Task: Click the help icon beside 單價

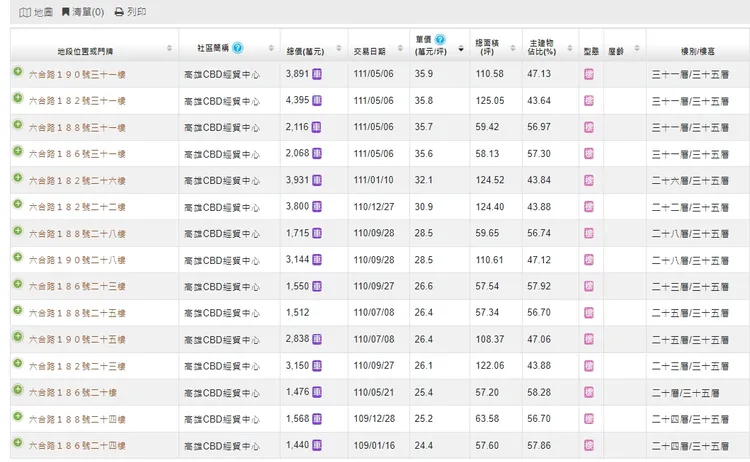Action: 440,39
